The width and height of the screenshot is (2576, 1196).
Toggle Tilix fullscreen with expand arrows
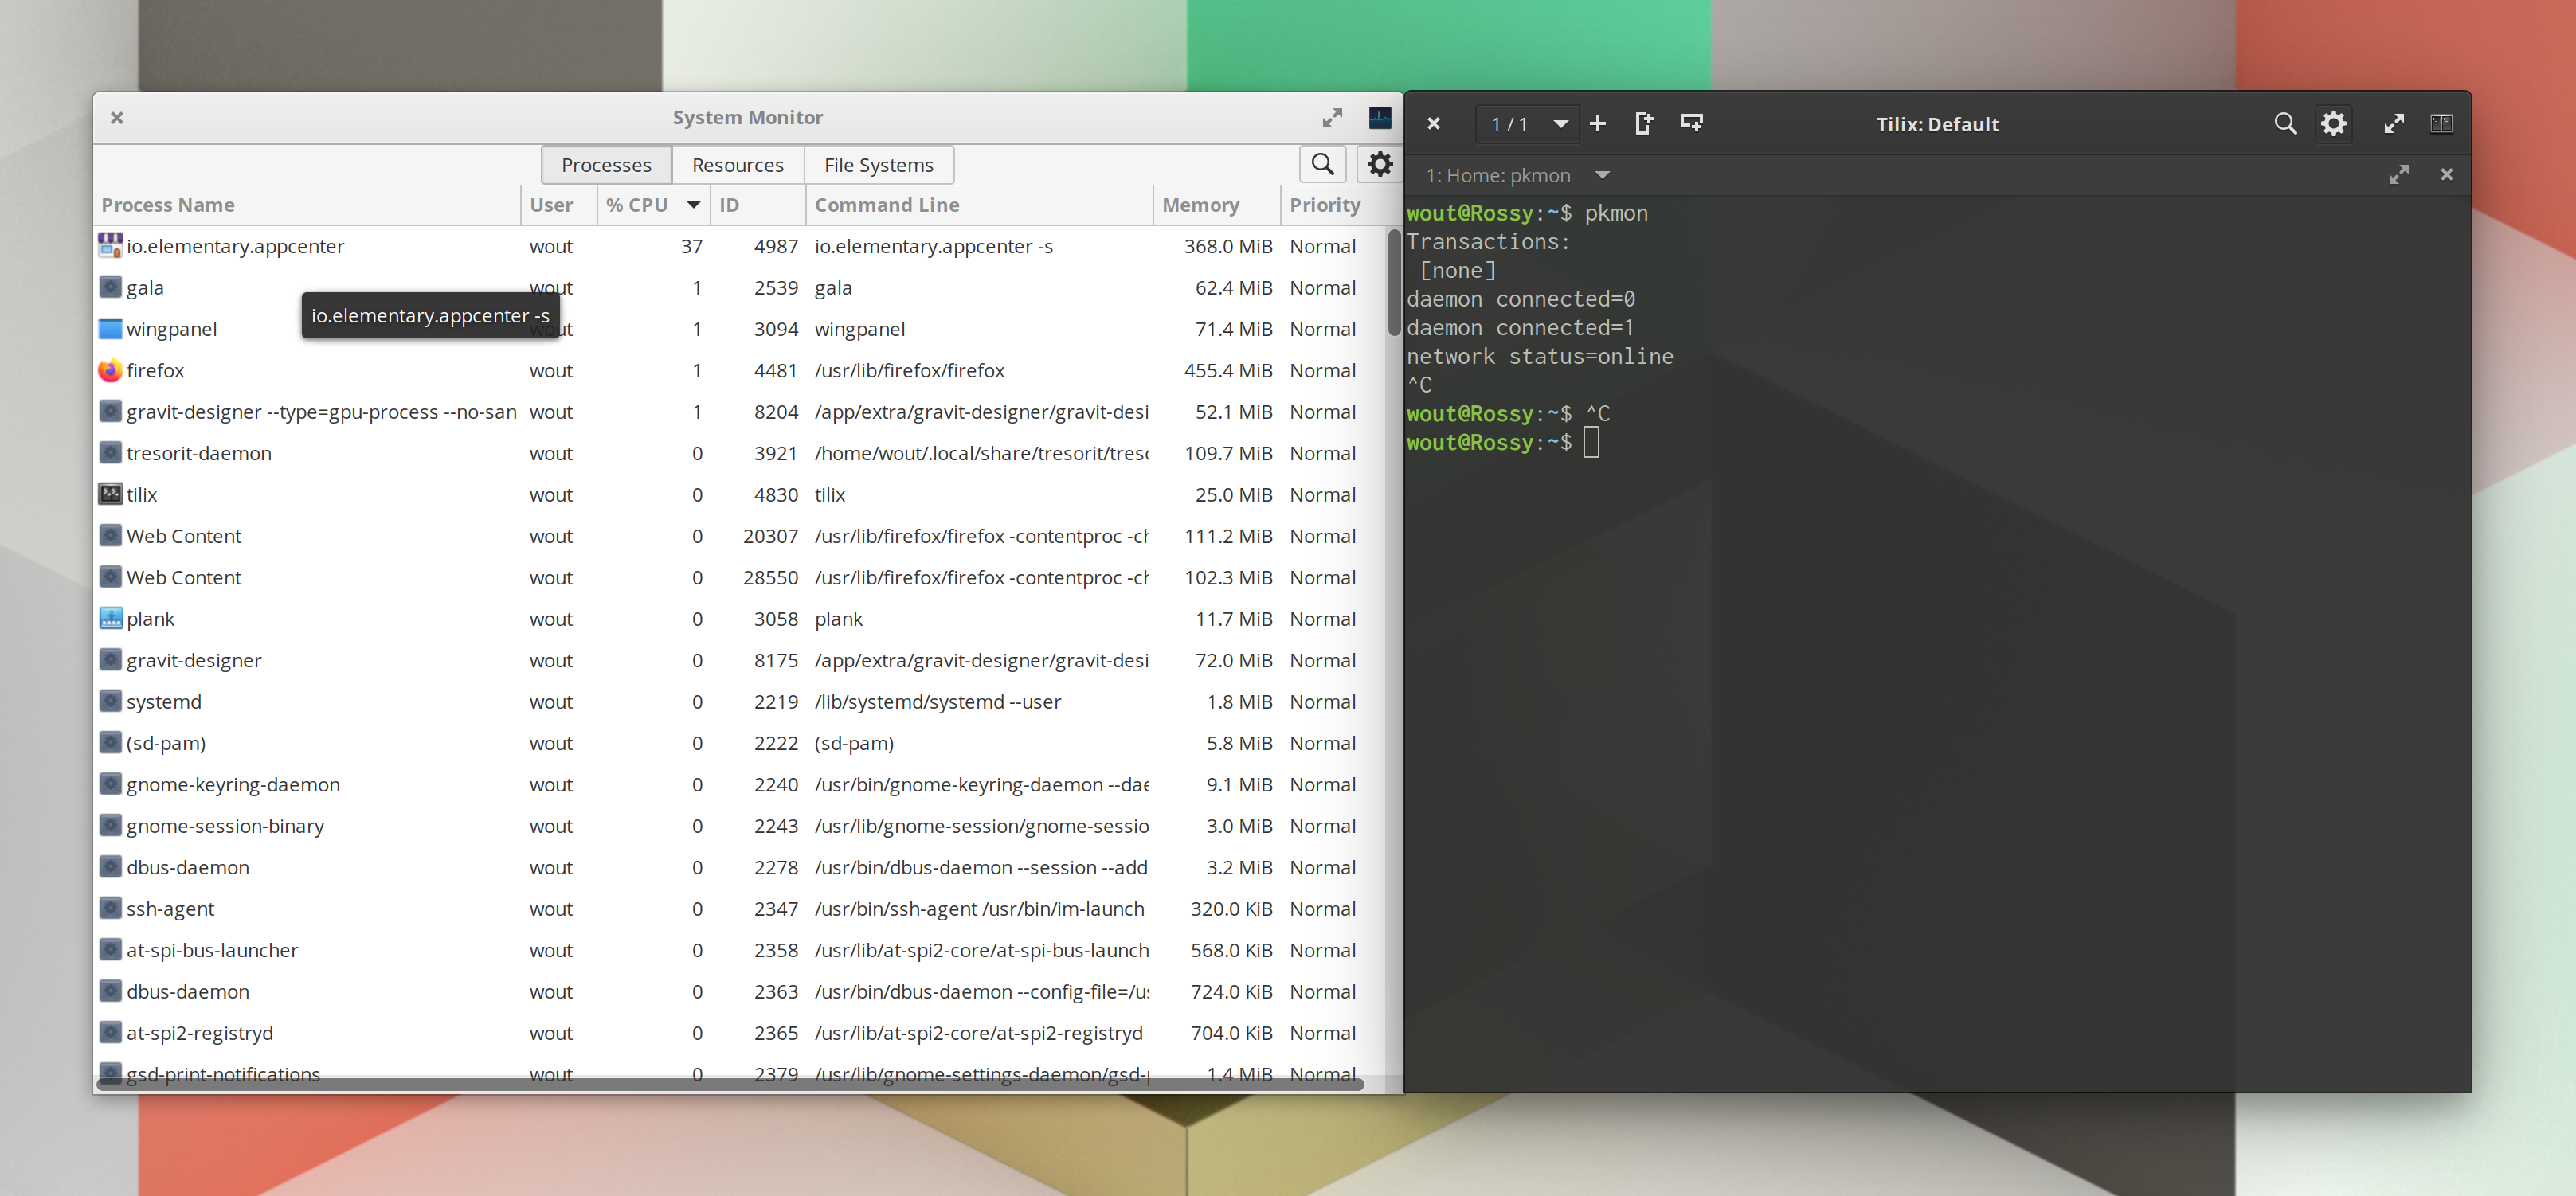[x=2394, y=123]
